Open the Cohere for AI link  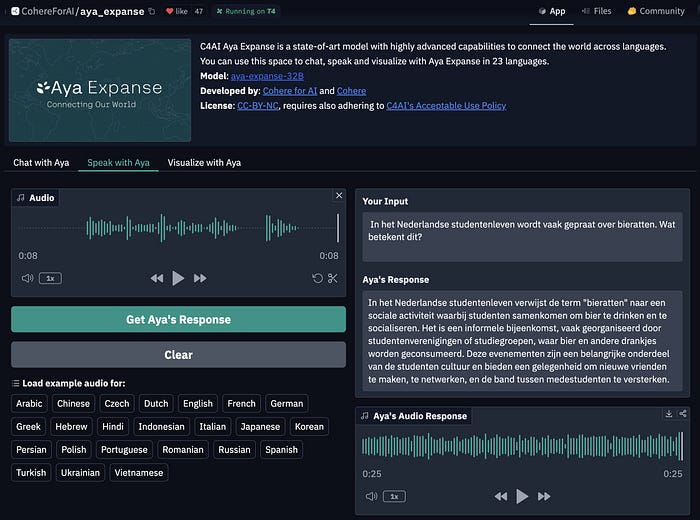click(x=290, y=91)
